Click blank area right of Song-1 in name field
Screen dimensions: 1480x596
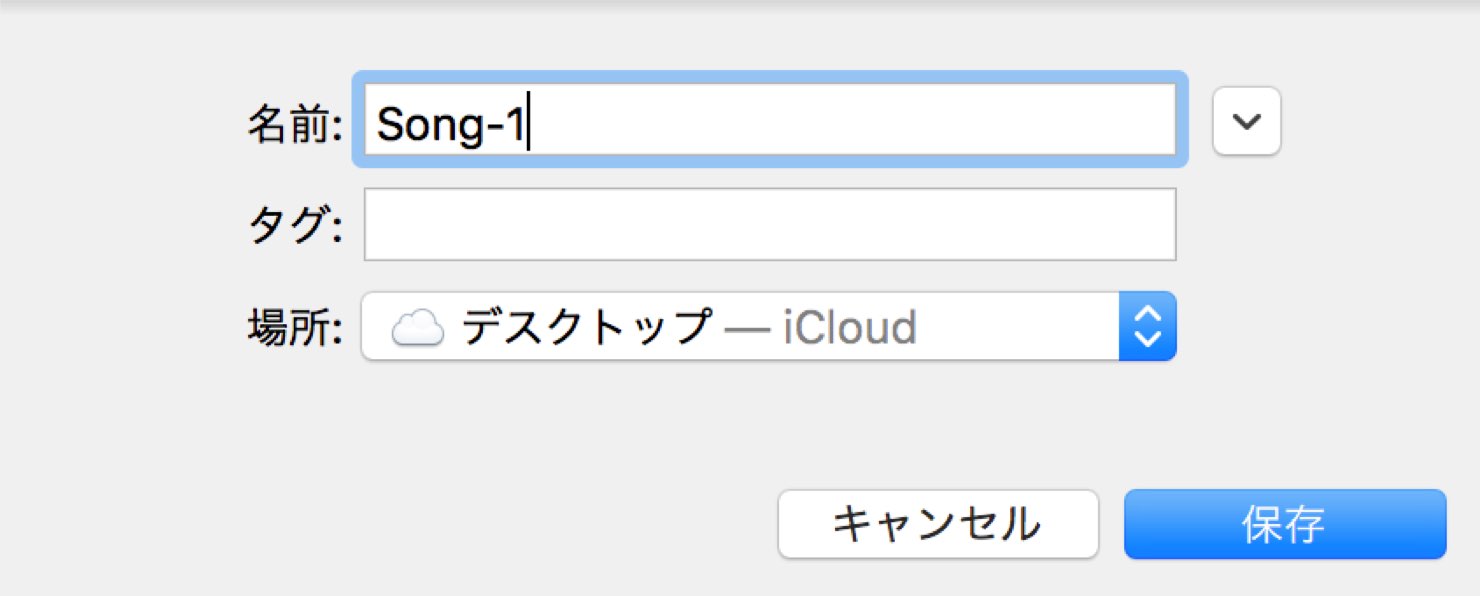click(850, 120)
